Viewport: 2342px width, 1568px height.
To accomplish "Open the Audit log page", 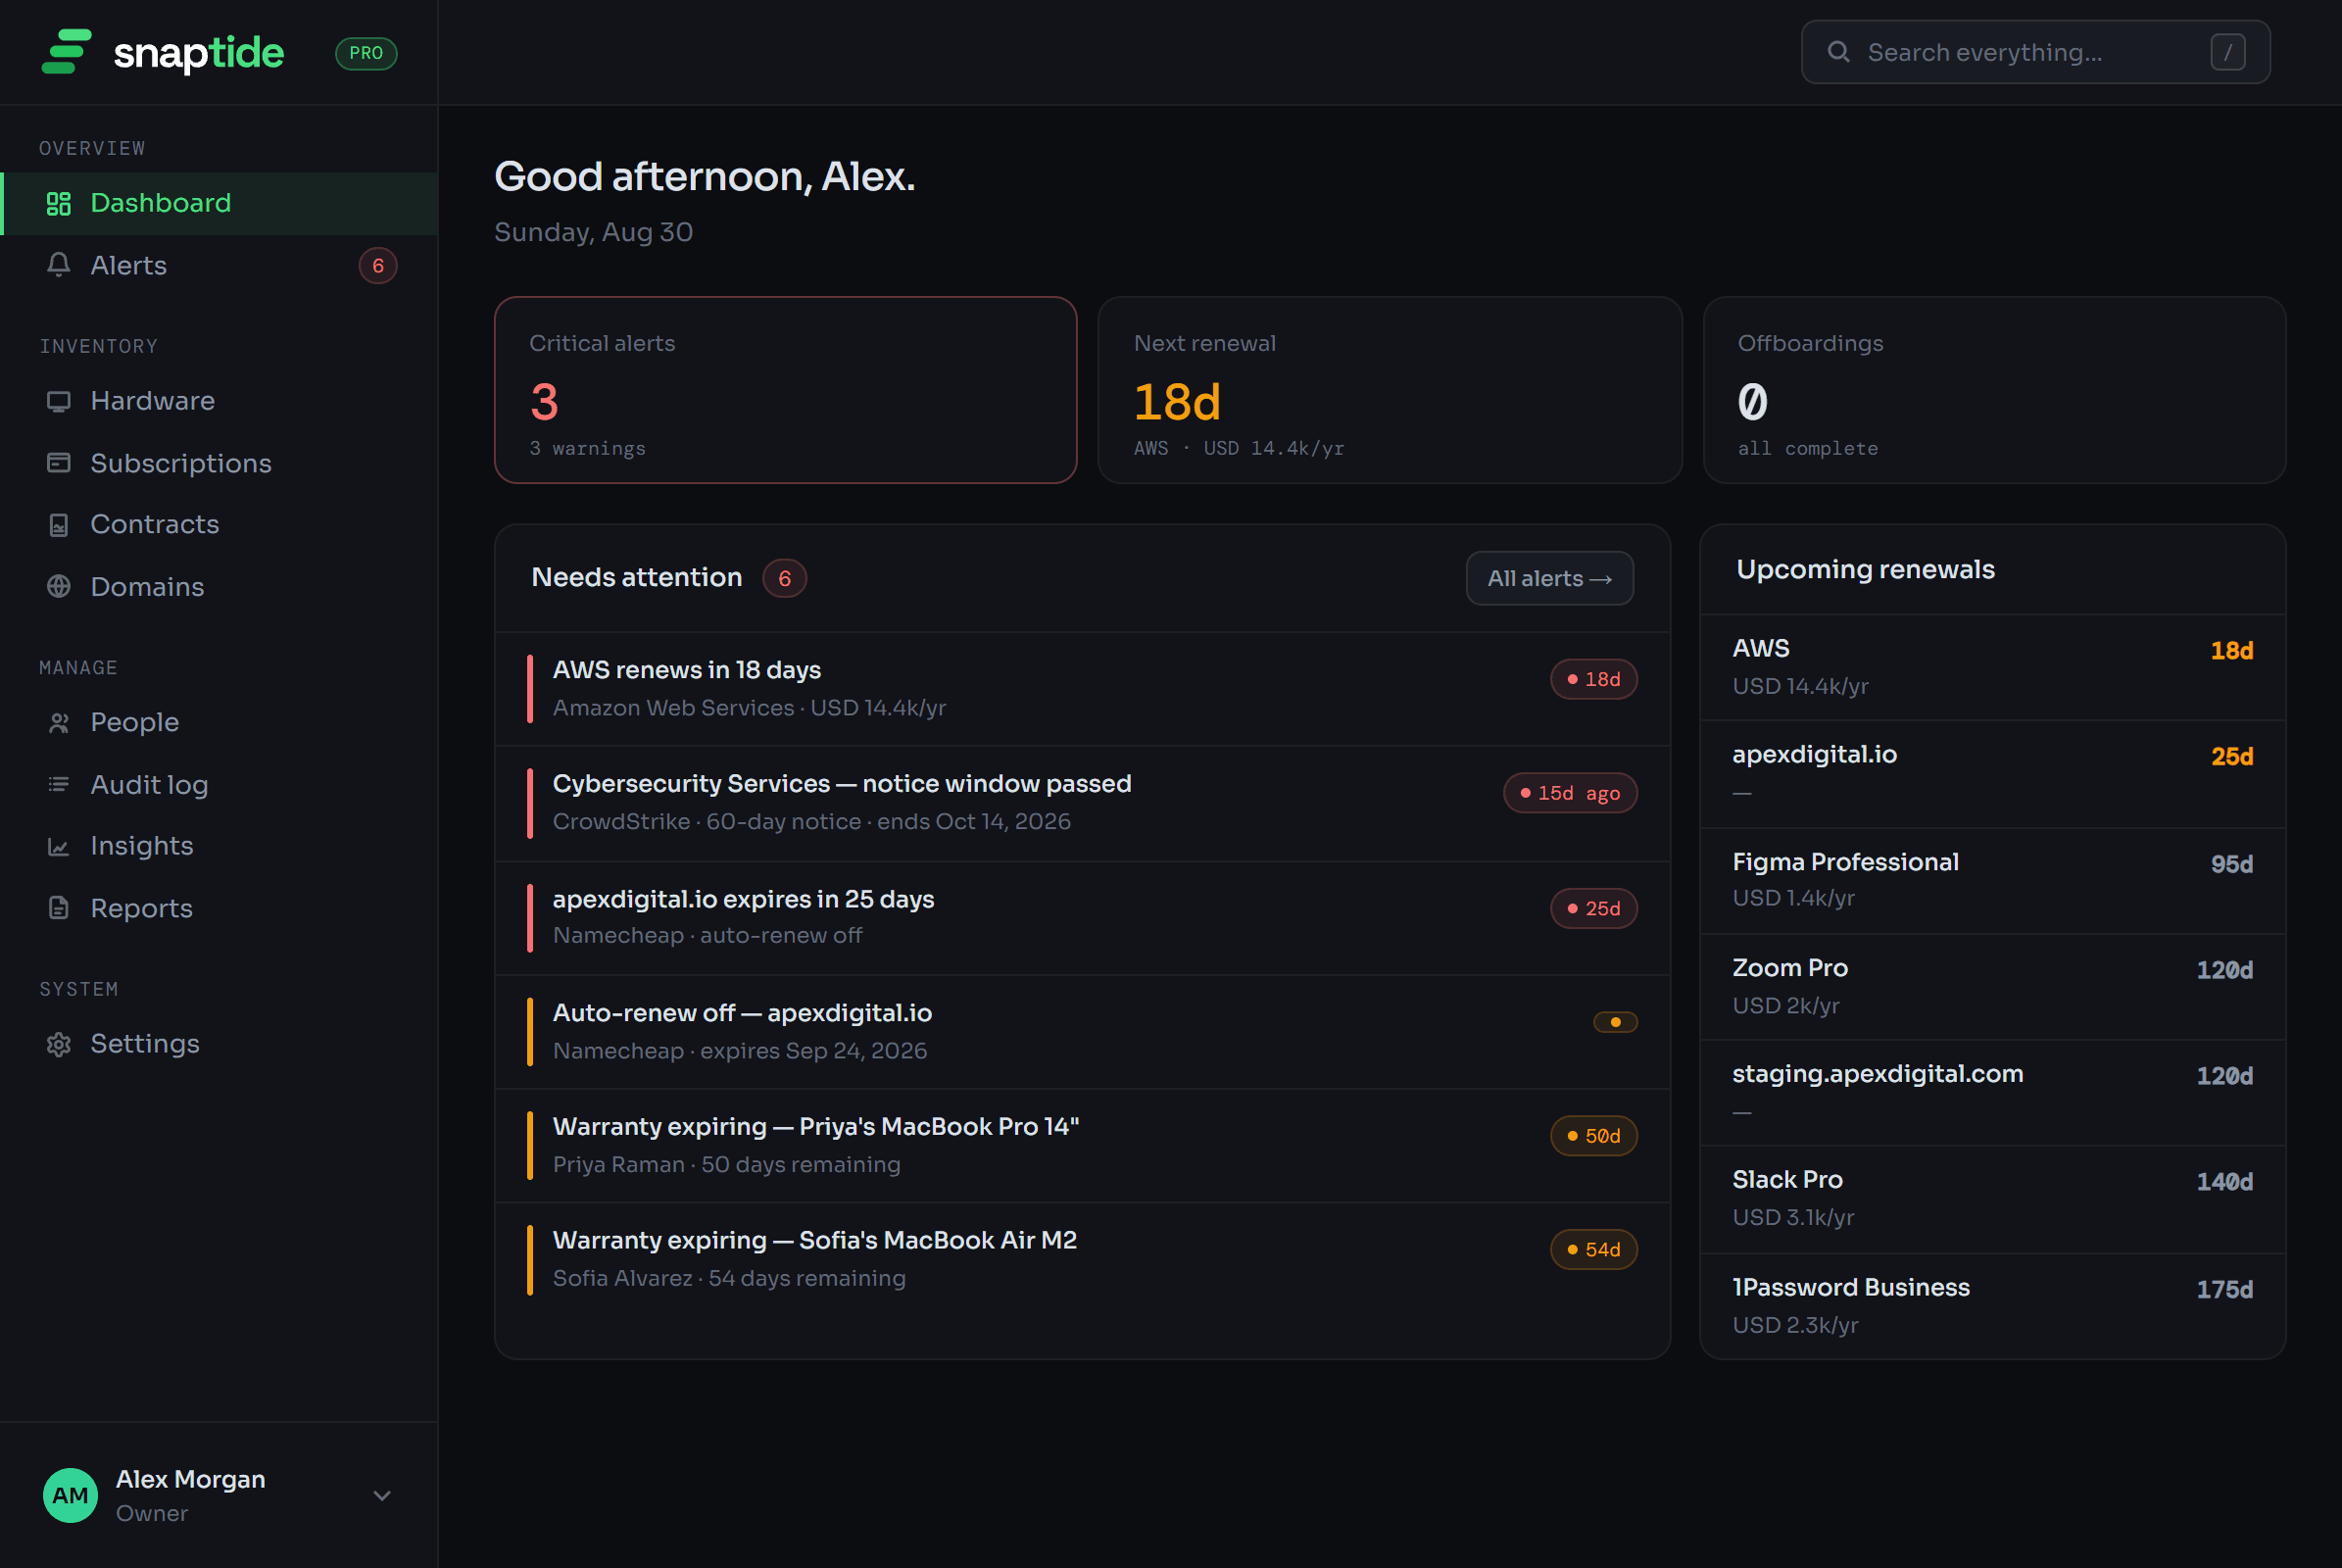I will click(x=219, y=785).
